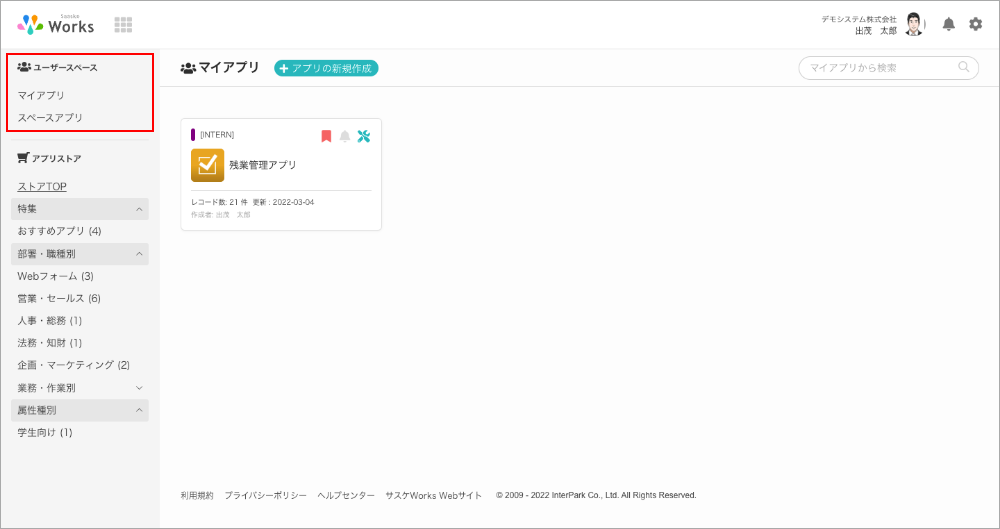Open 利用規約 footer link
1000x529 pixels.
[197, 495]
